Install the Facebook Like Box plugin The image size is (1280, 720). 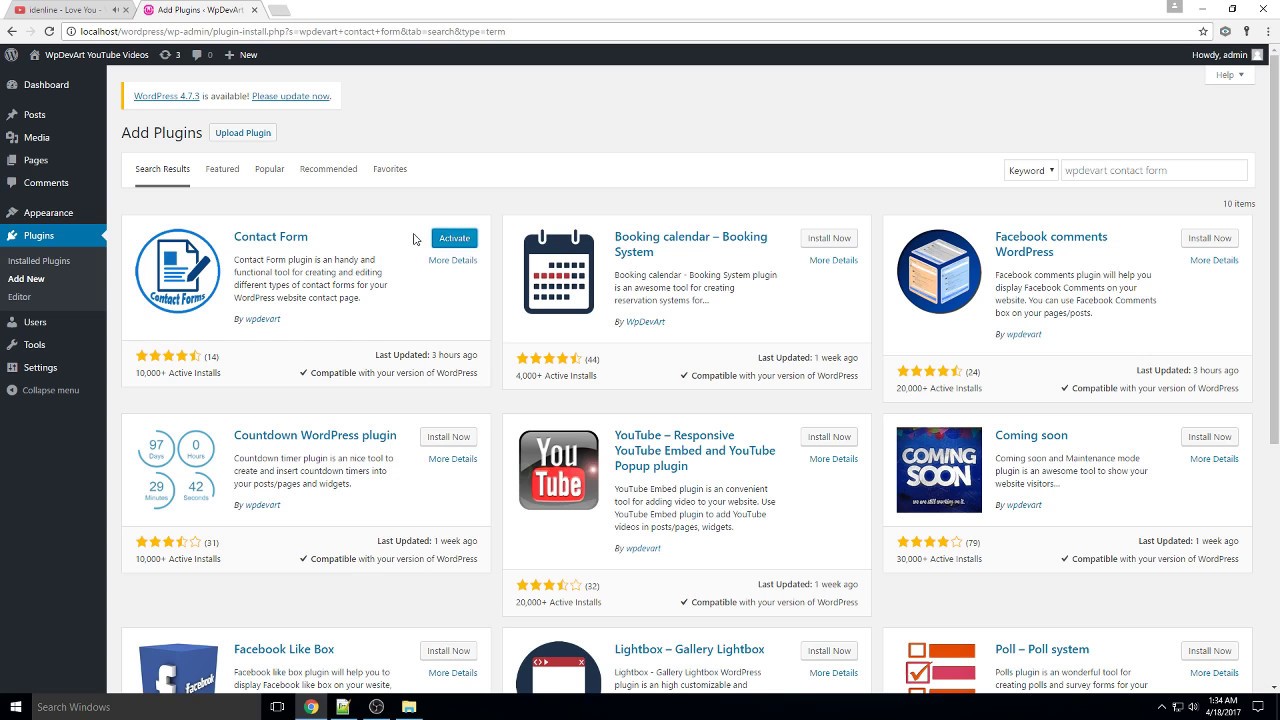(x=448, y=651)
